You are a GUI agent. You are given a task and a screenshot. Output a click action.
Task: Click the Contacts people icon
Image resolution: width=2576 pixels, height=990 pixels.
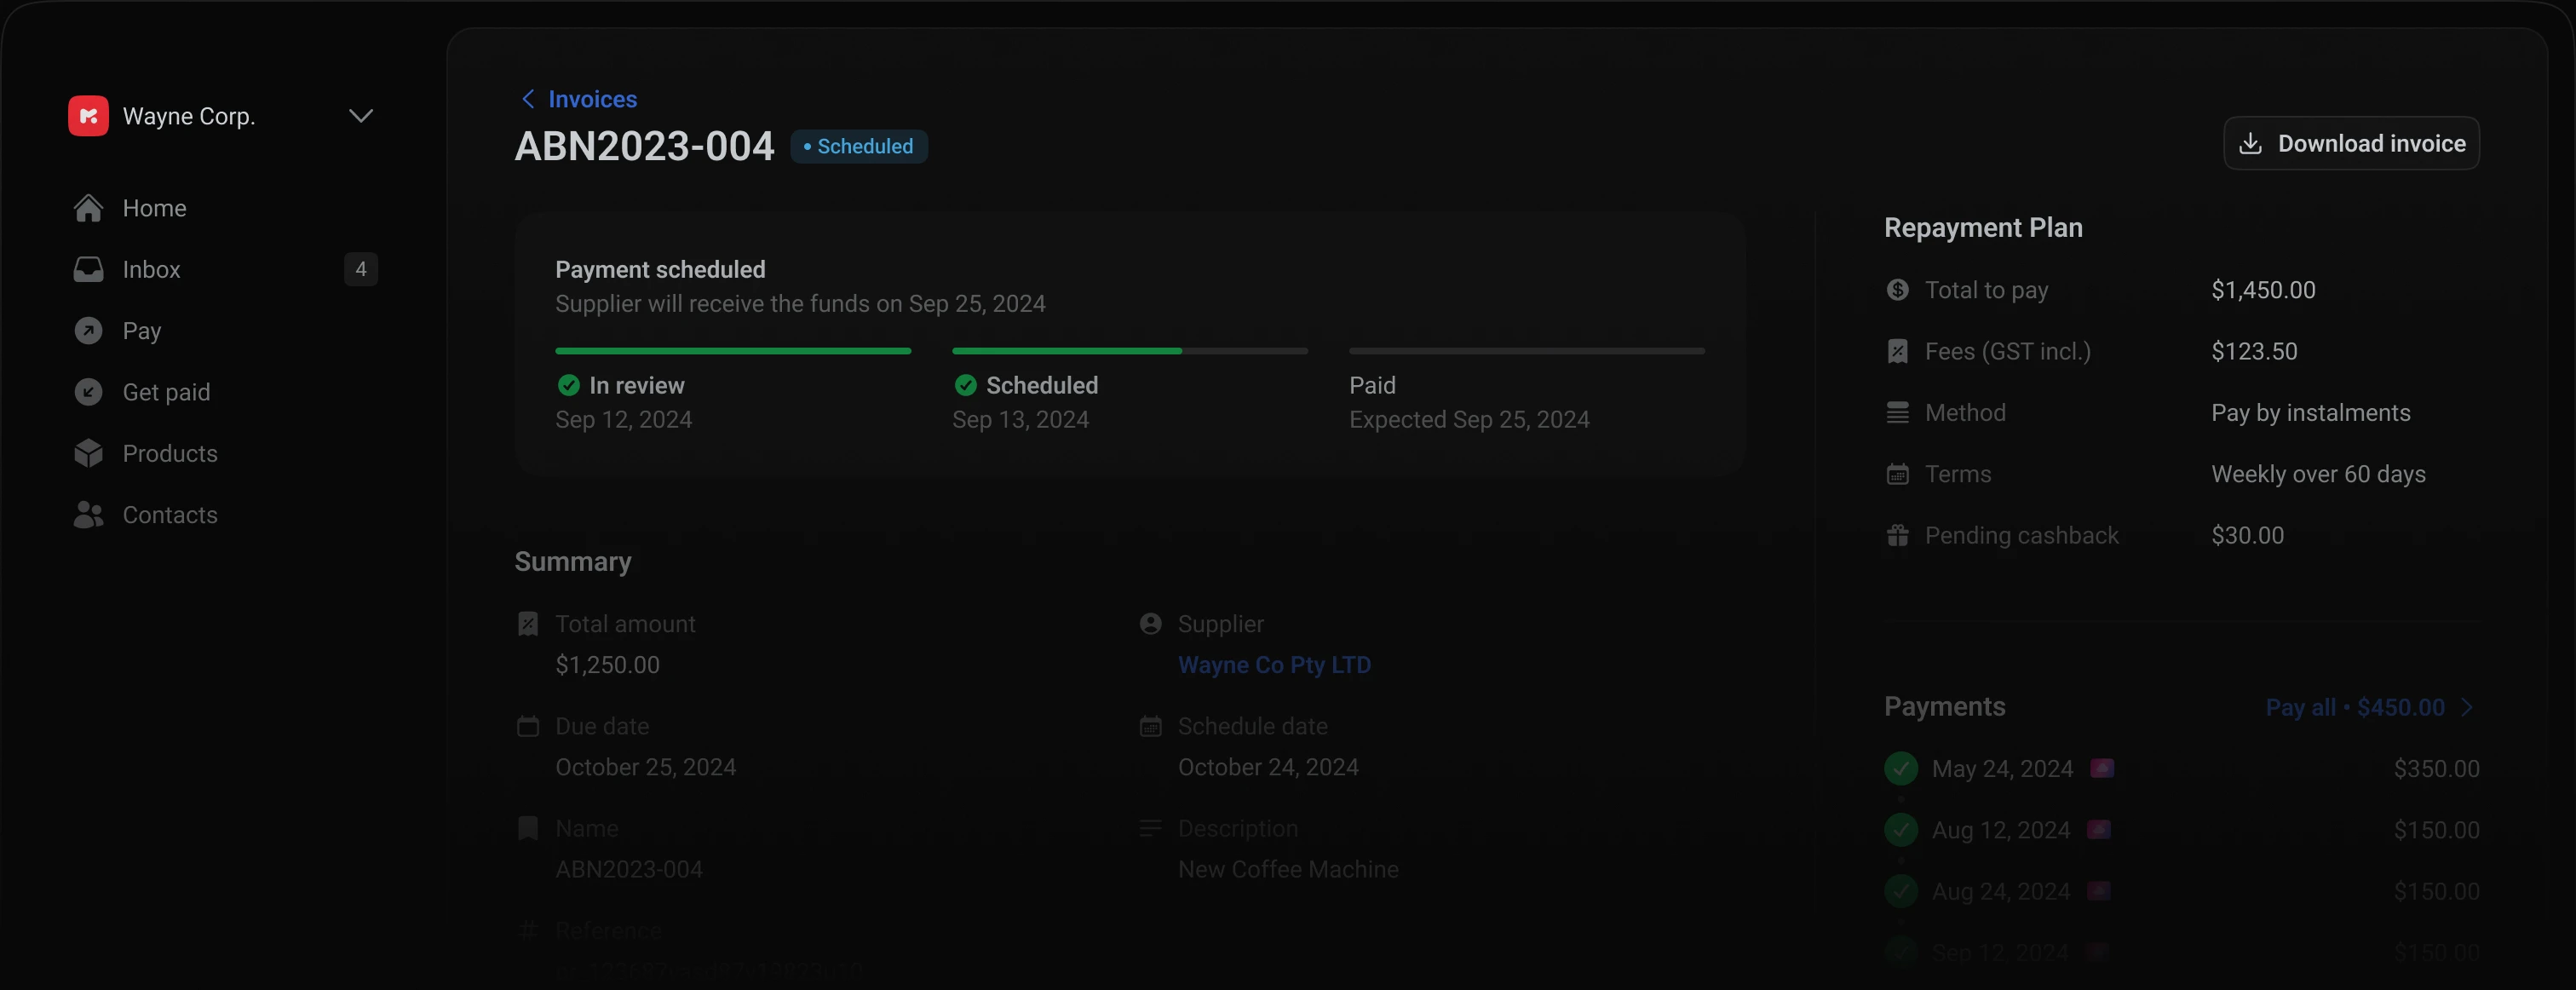click(x=88, y=515)
